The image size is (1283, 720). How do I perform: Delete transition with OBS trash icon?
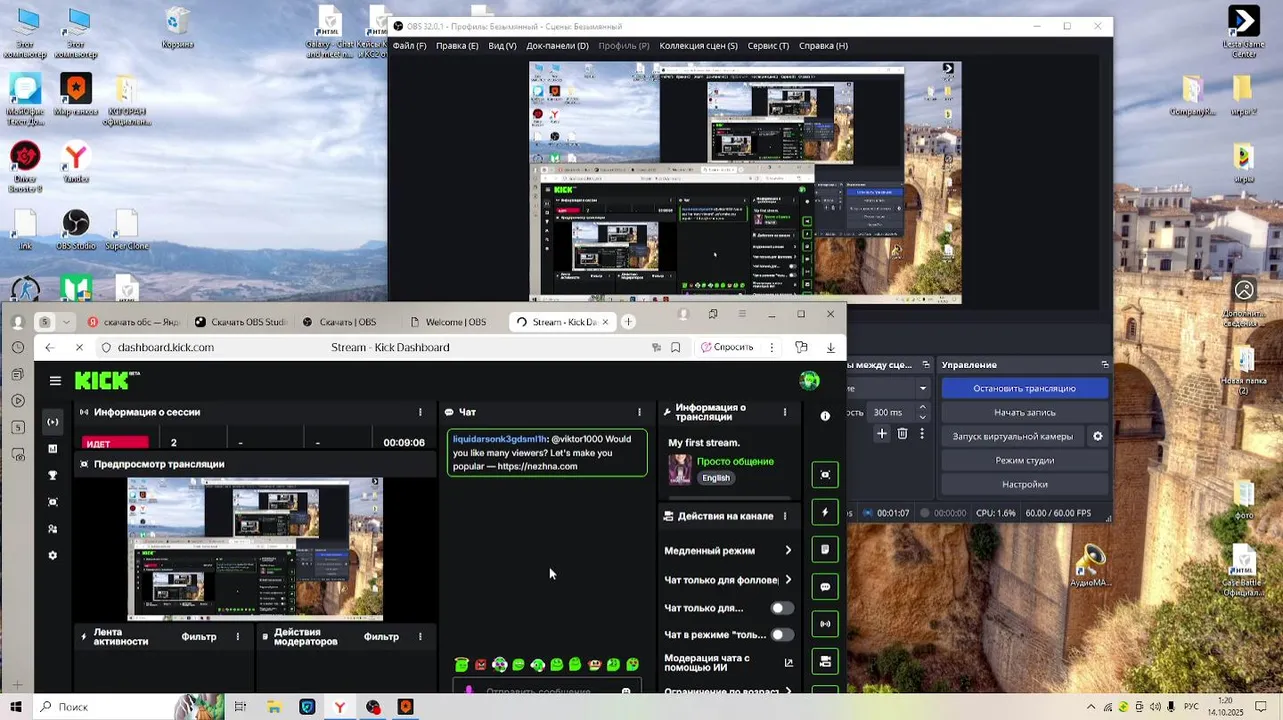point(902,434)
